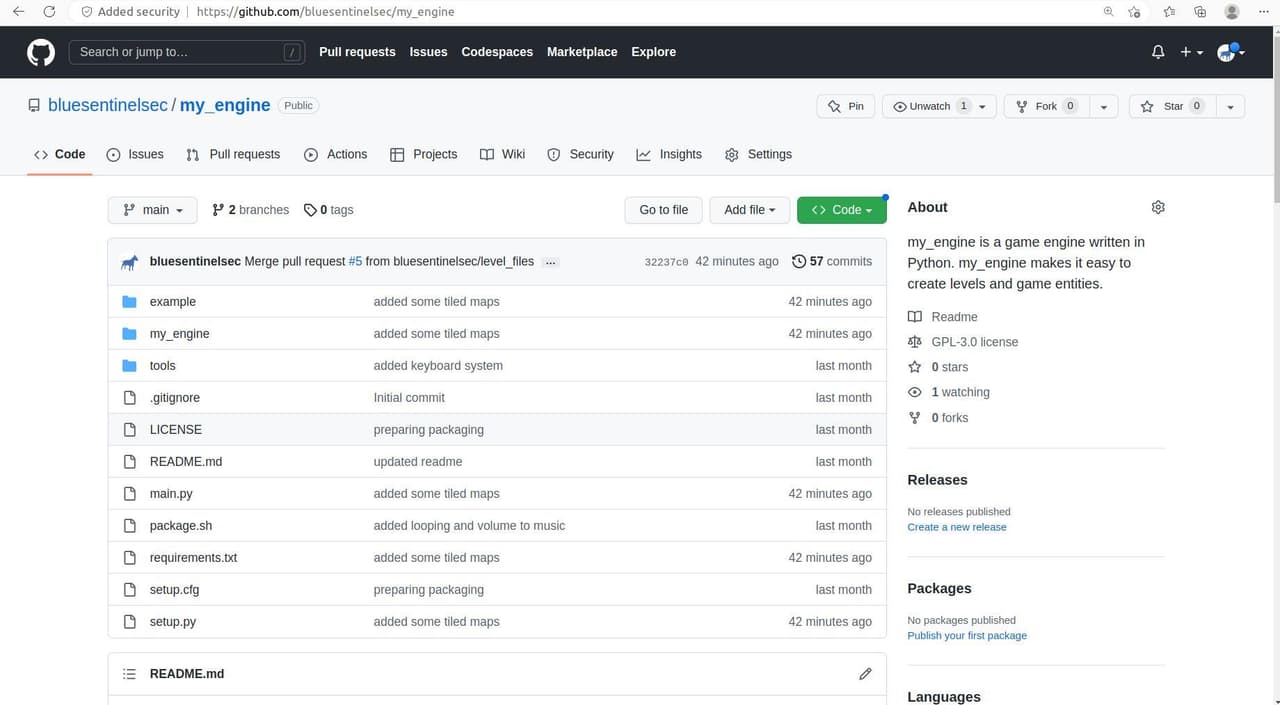Image resolution: width=1280 pixels, height=705 pixels.
Task: Open the my_engine folder
Action: click(180, 334)
